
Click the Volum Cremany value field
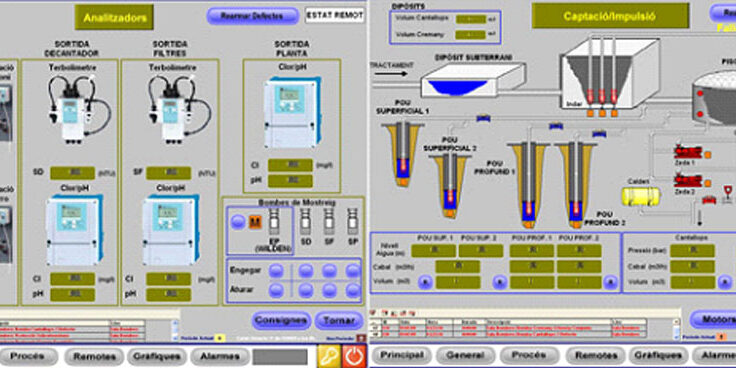coord(471,35)
